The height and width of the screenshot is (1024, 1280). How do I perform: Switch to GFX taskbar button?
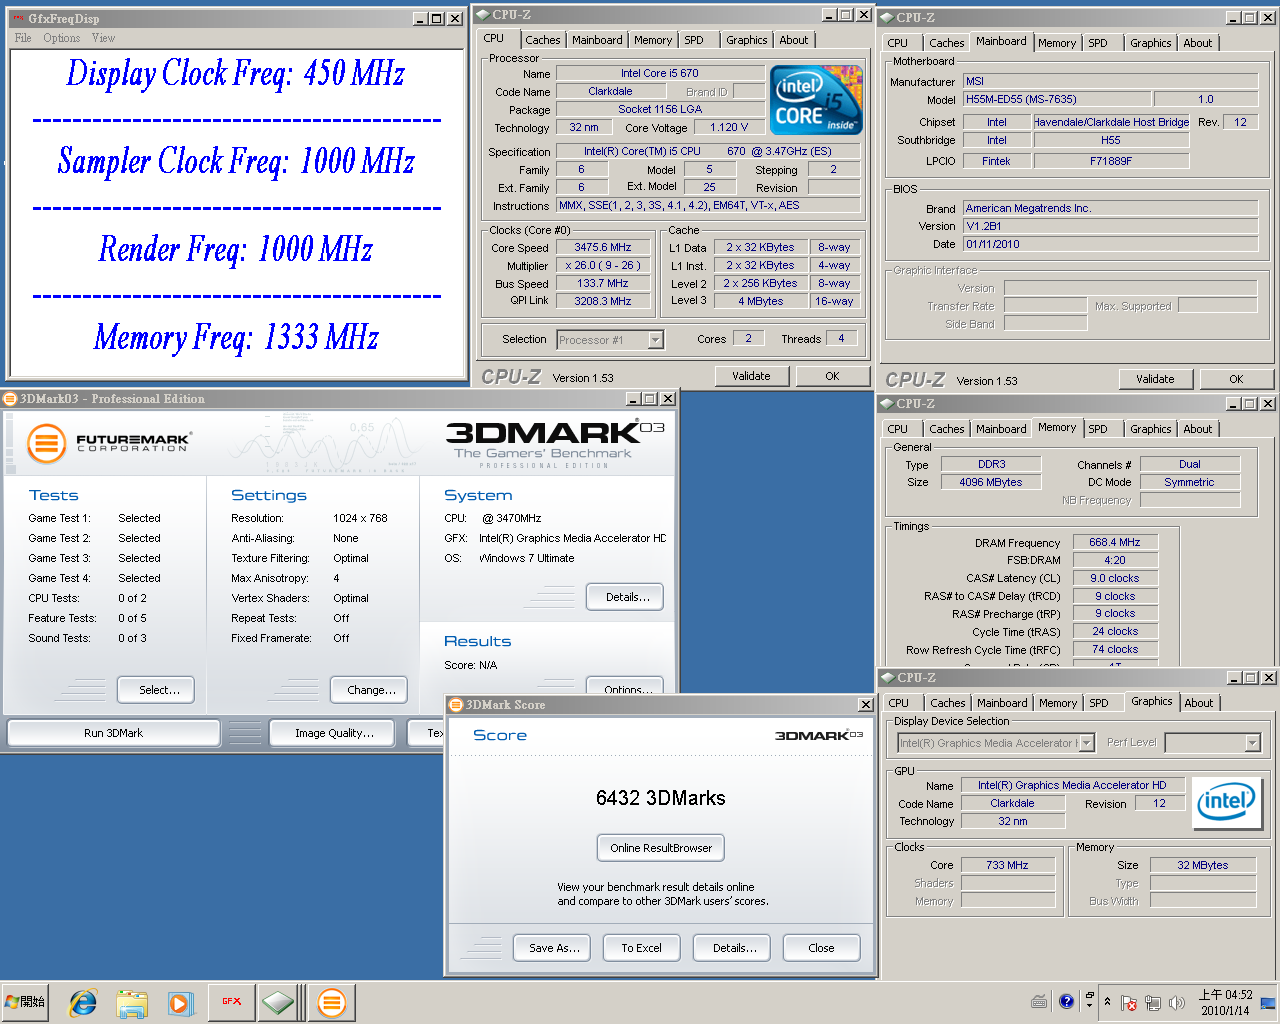[231, 1001]
